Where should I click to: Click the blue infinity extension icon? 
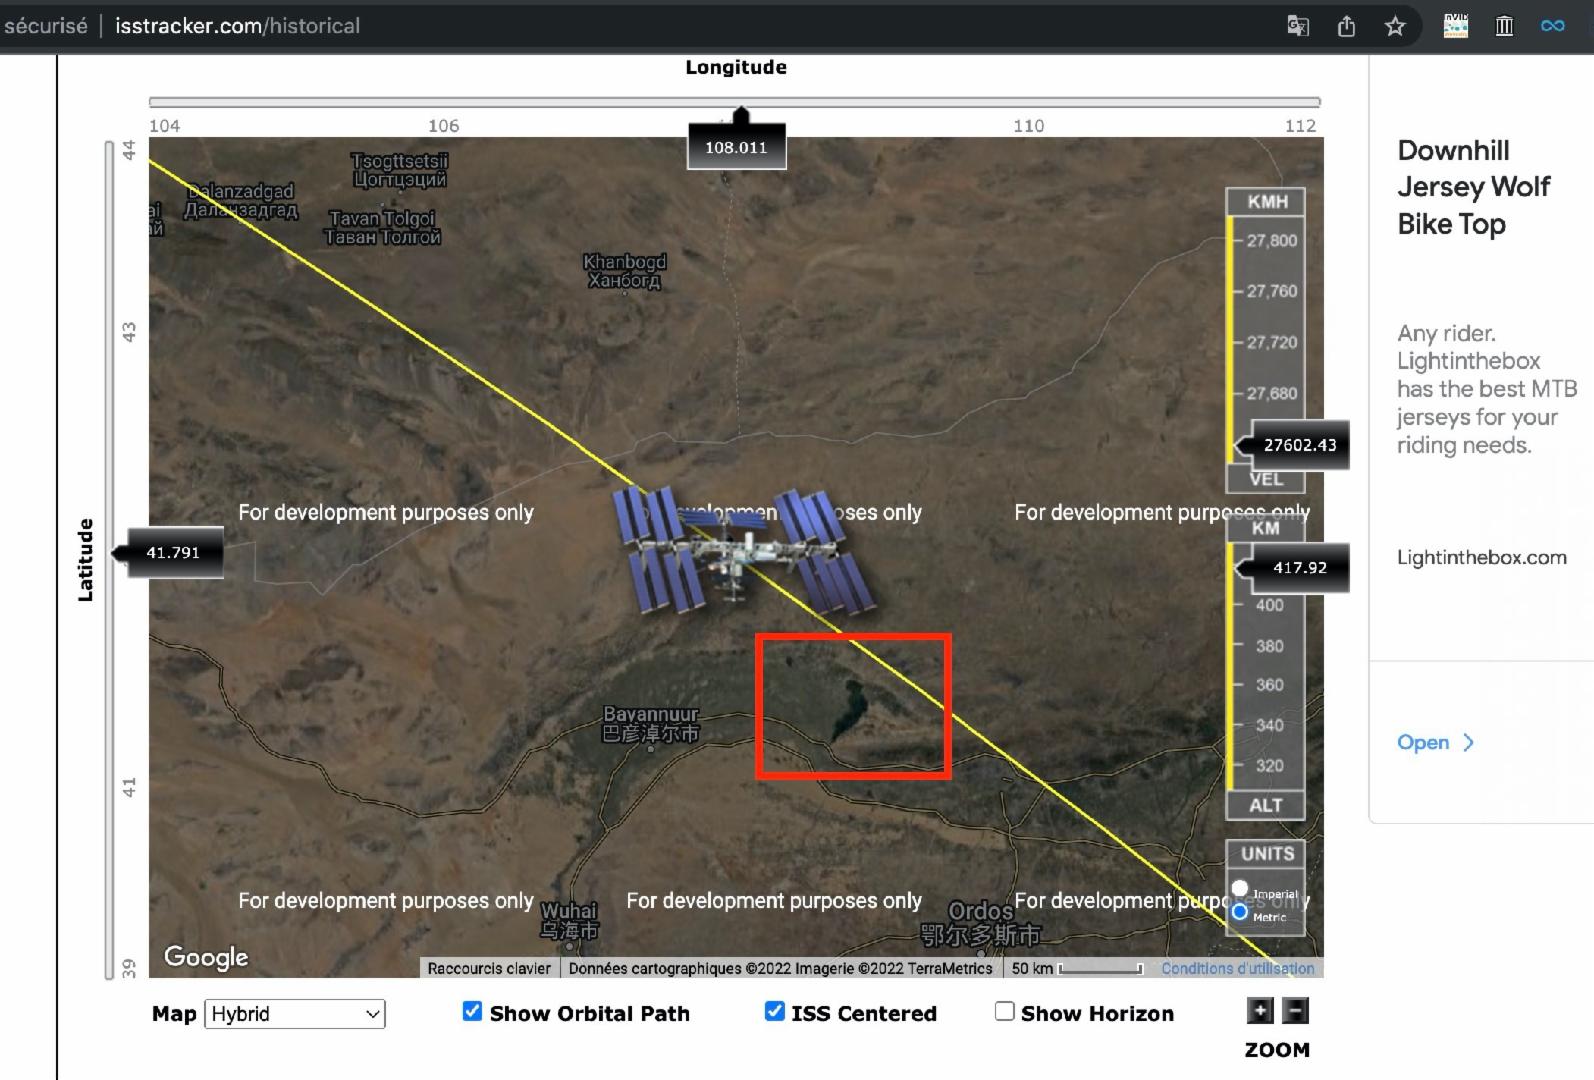pyautogui.click(x=1552, y=26)
